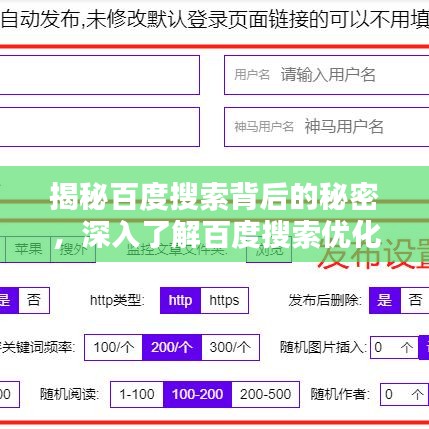429x429 pixels.
Task: Click the 苹果 button
Action: click(x=28, y=249)
